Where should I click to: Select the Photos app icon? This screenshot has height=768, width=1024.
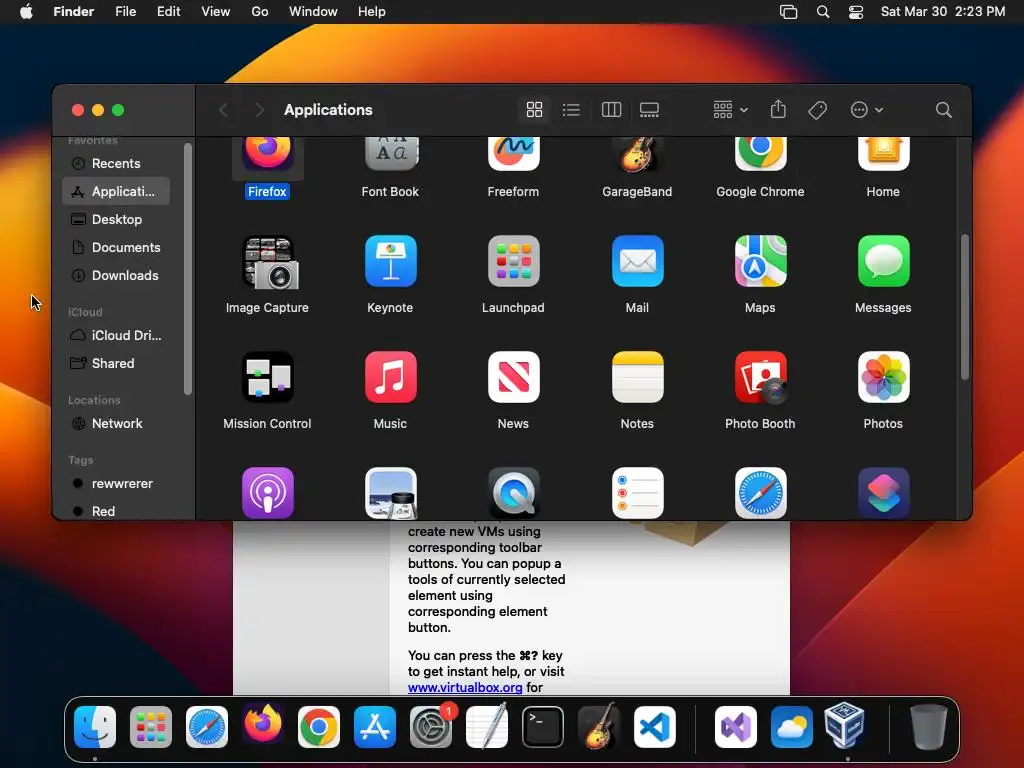[883, 377]
